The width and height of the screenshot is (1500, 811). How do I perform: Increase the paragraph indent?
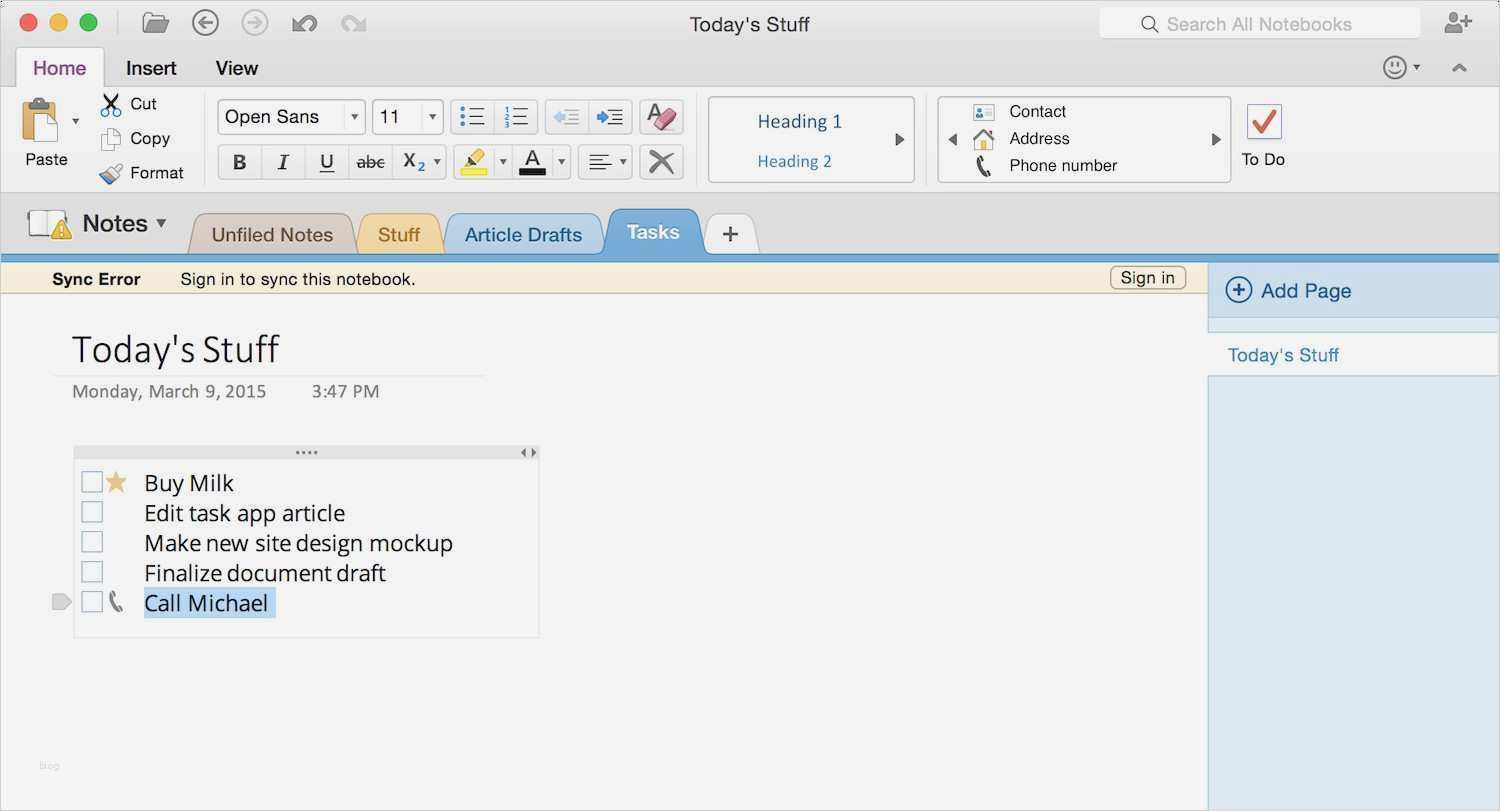tap(610, 116)
